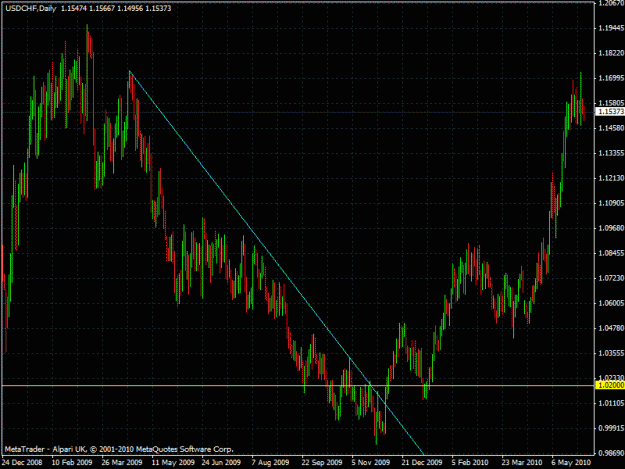The width and height of the screenshot is (625, 469).
Task: Click the 26 Mar 2009 date label
Action: [x=122, y=463]
